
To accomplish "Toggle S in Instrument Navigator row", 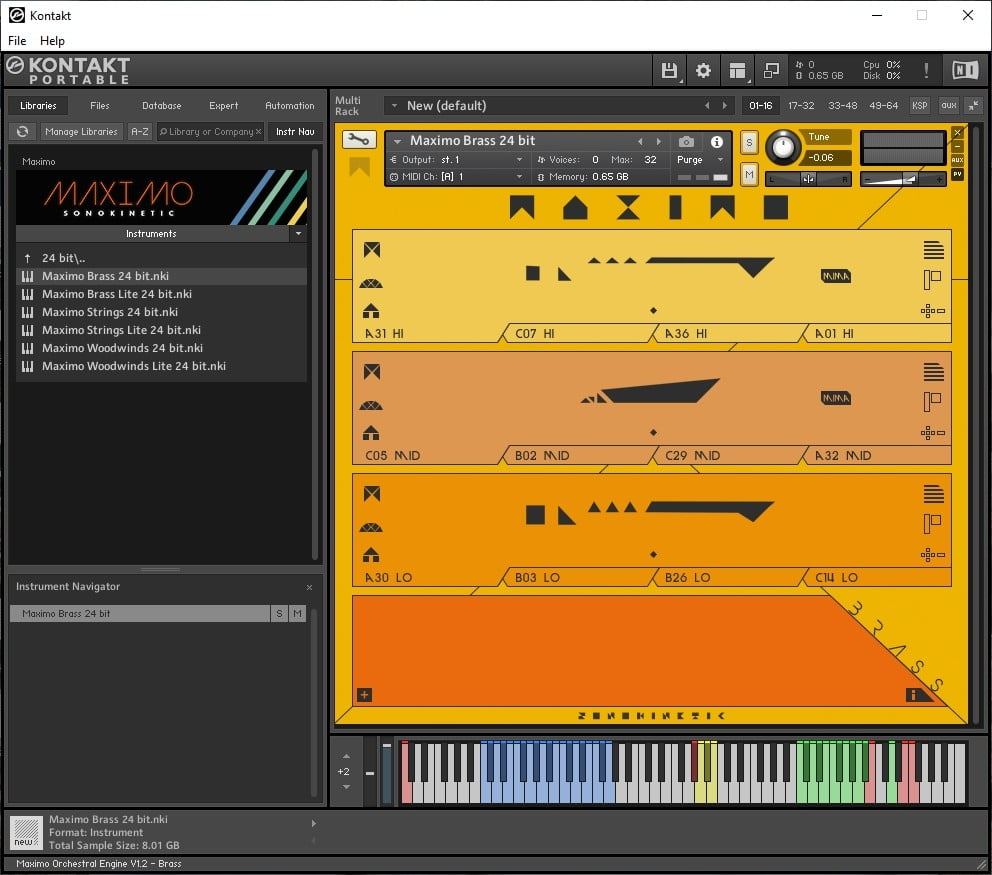I will coord(279,613).
